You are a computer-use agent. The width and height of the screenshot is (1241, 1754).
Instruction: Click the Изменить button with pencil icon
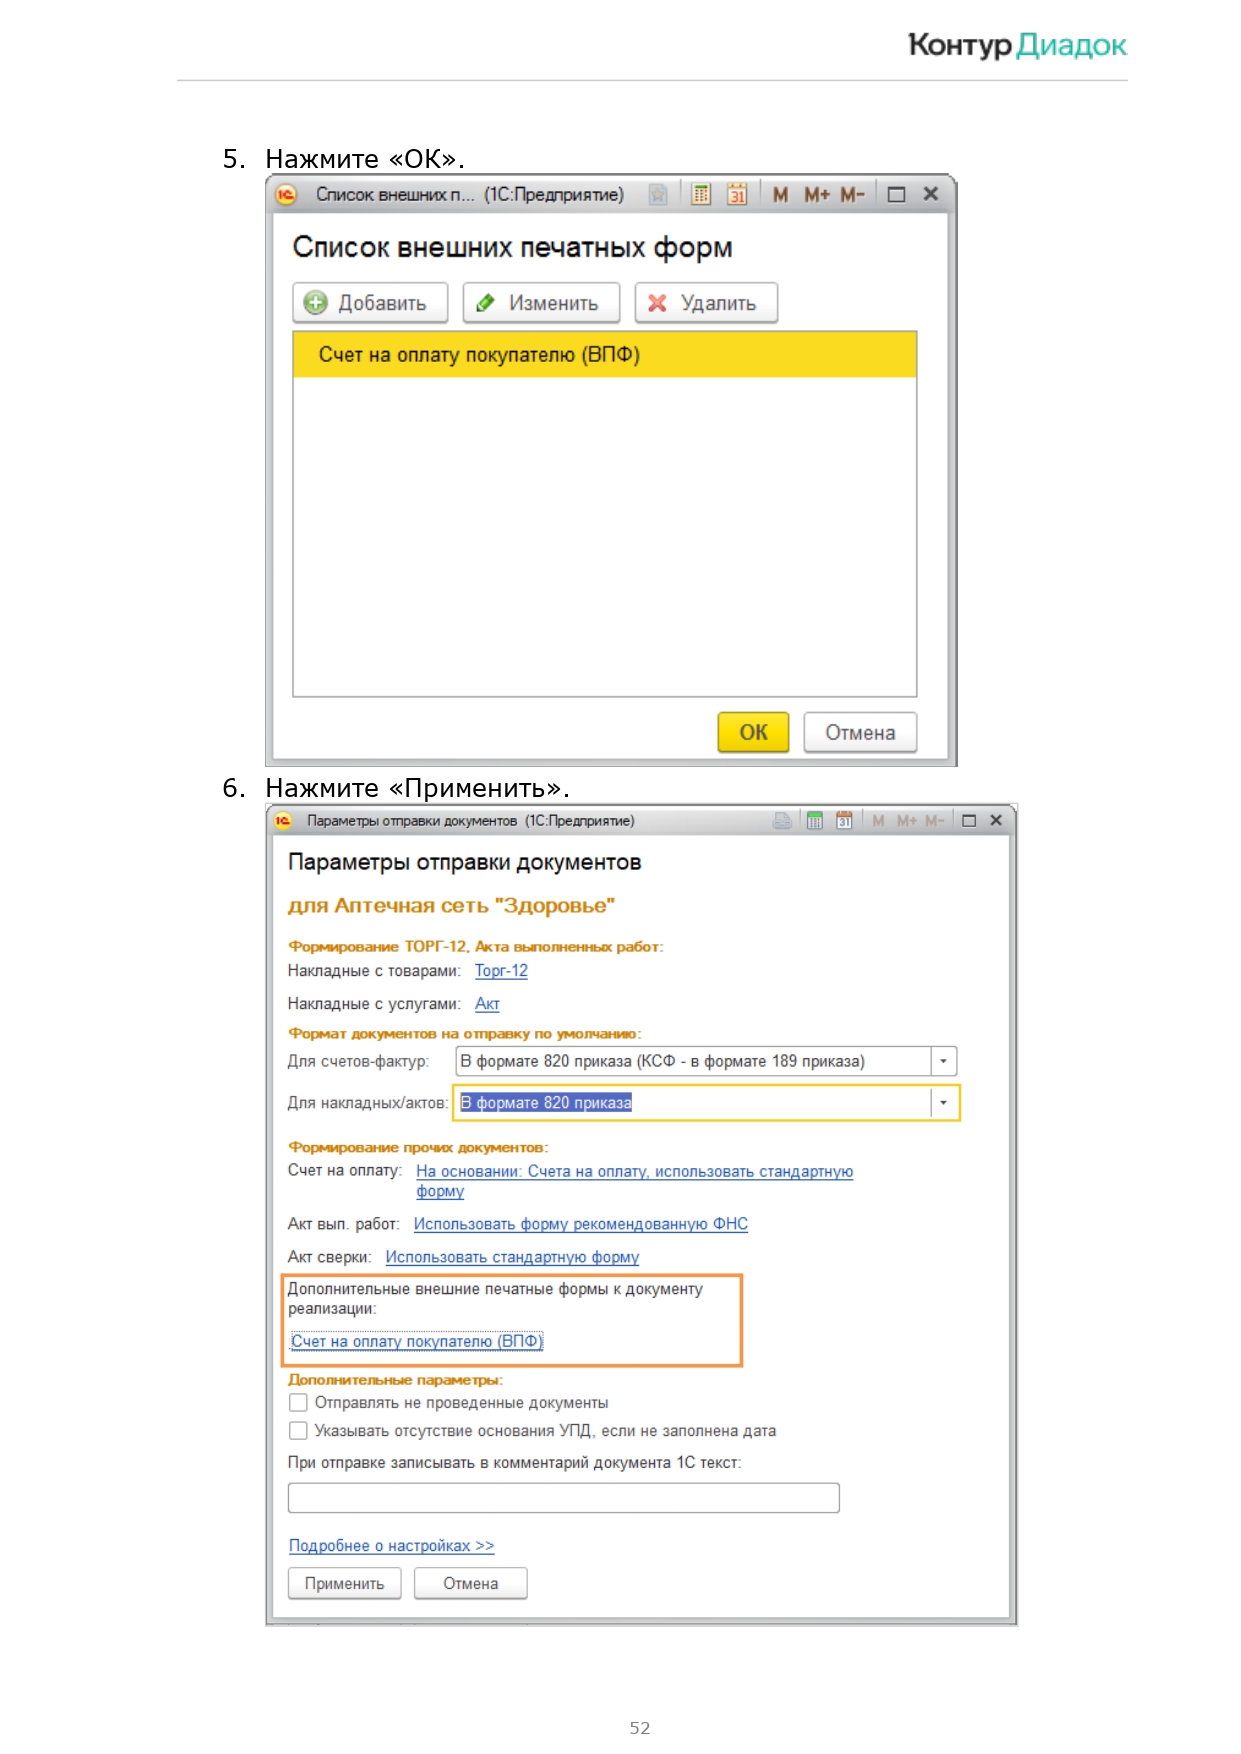(541, 303)
